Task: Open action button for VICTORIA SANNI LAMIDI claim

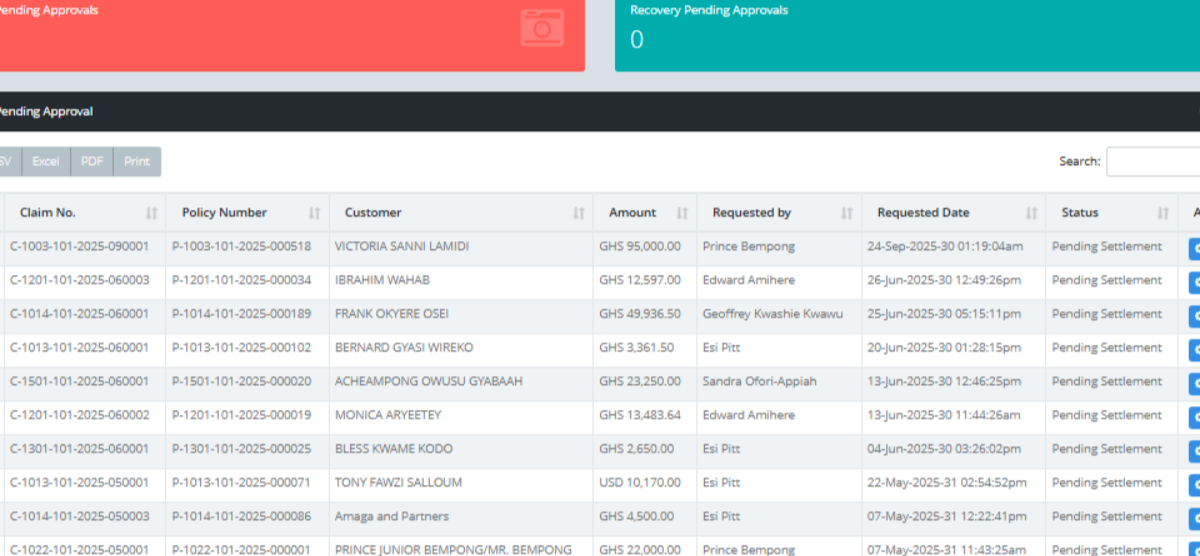Action: click(1194, 248)
